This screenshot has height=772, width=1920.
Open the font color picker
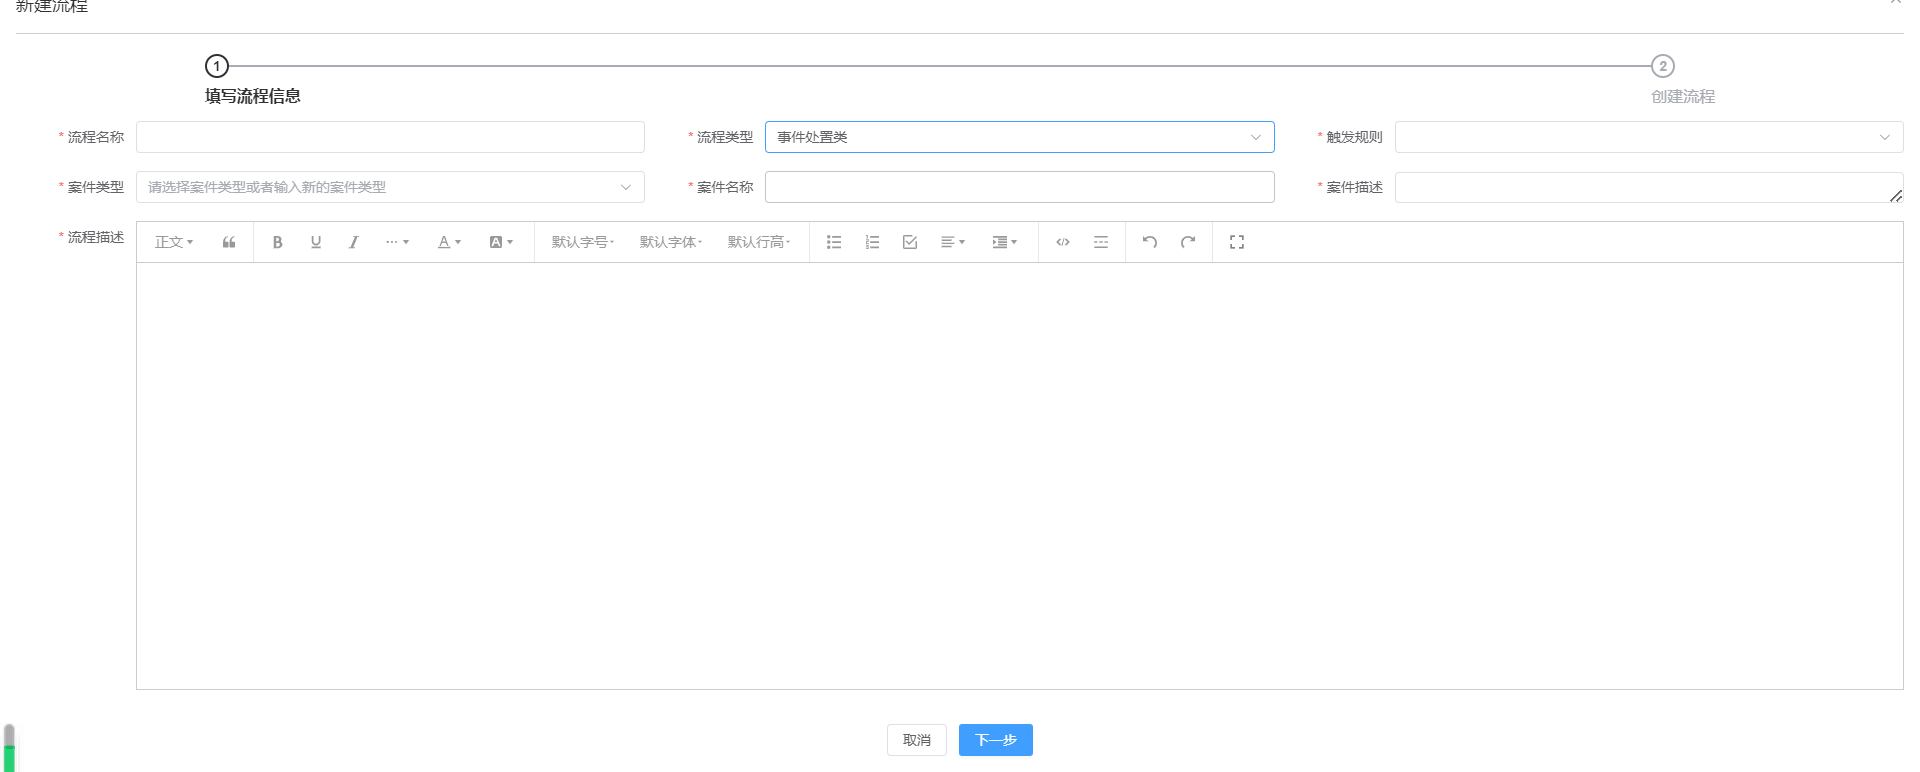click(449, 242)
